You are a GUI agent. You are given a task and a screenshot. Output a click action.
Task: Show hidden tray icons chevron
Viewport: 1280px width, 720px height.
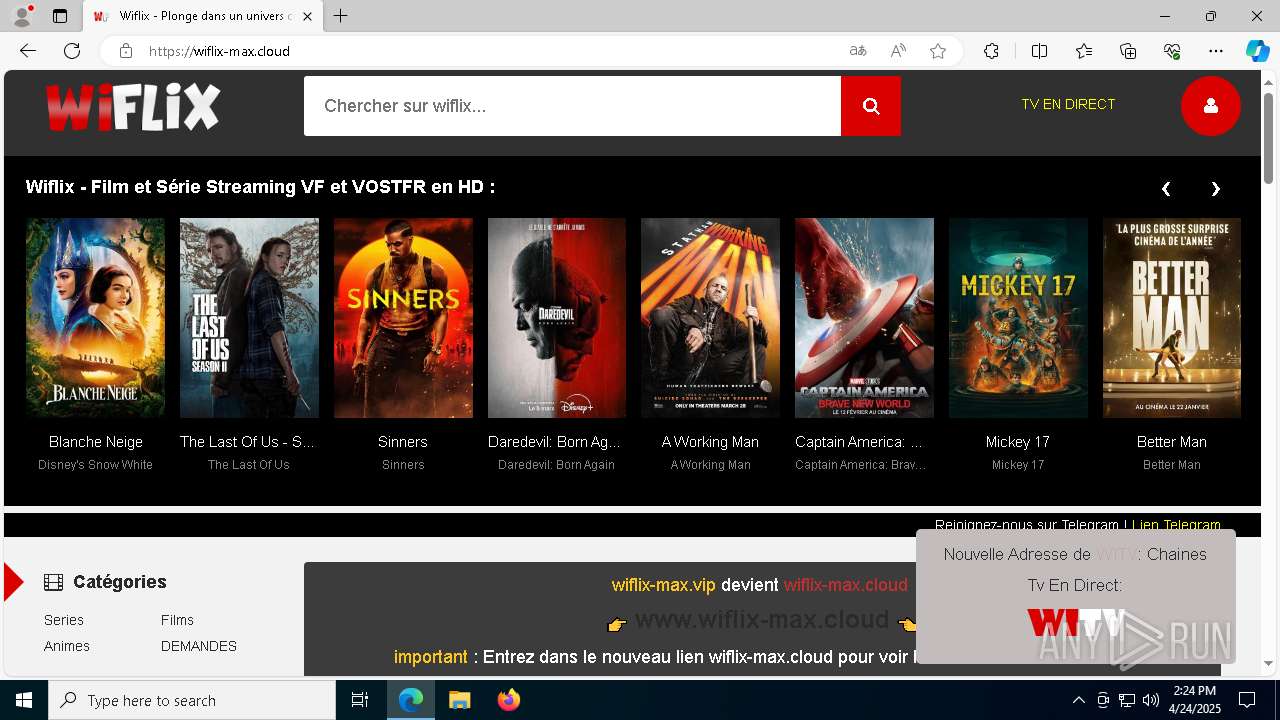[x=1078, y=700]
